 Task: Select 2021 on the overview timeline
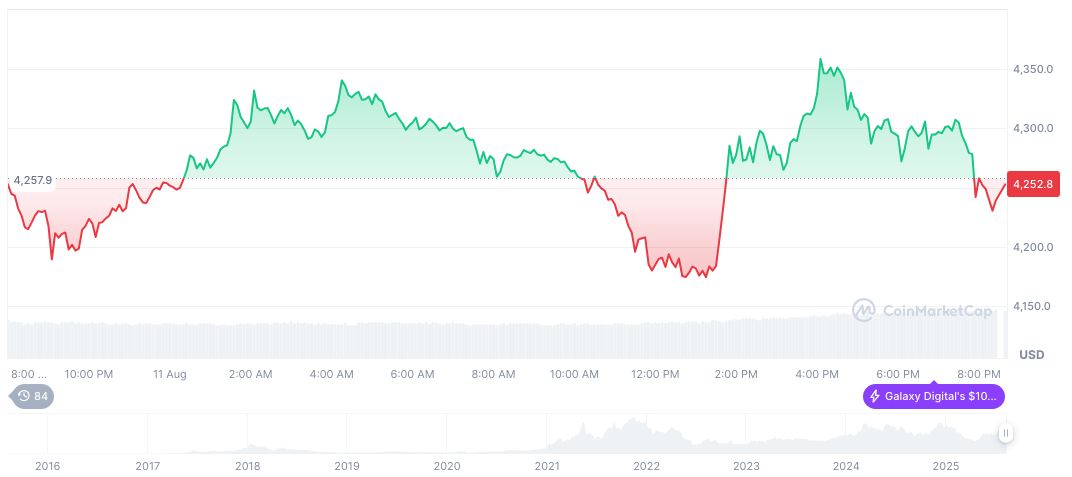click(547, 466)
